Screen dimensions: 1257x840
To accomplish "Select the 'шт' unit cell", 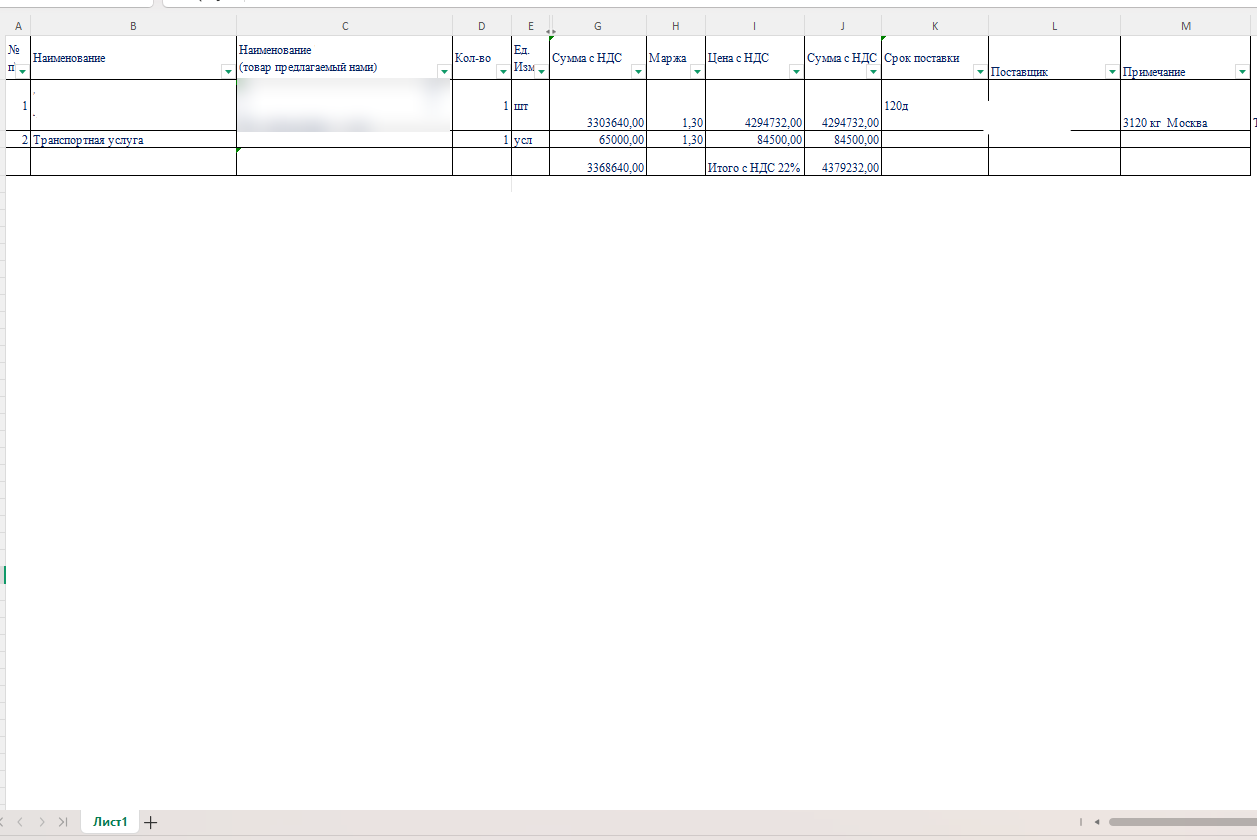I will 531,105.
